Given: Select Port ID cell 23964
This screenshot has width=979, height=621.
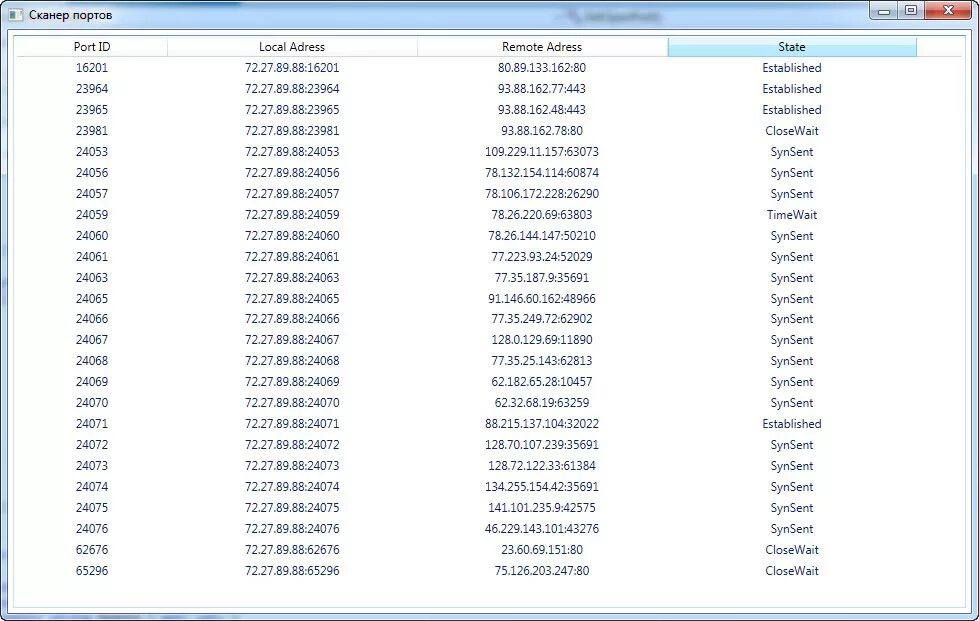Looking at the screenshot, I should click(x=92, y=89).
